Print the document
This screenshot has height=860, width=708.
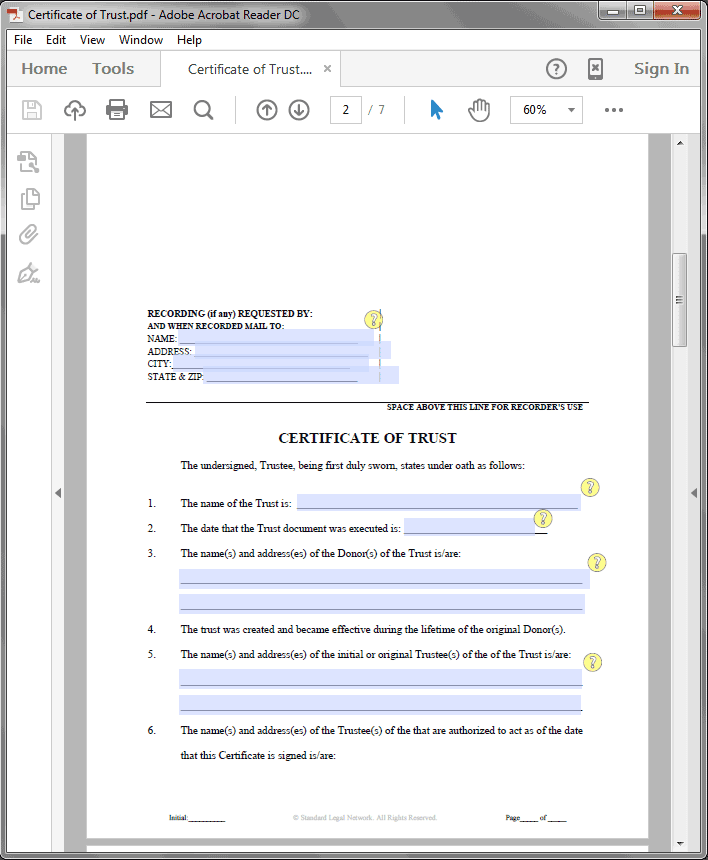tap(117, 110)
